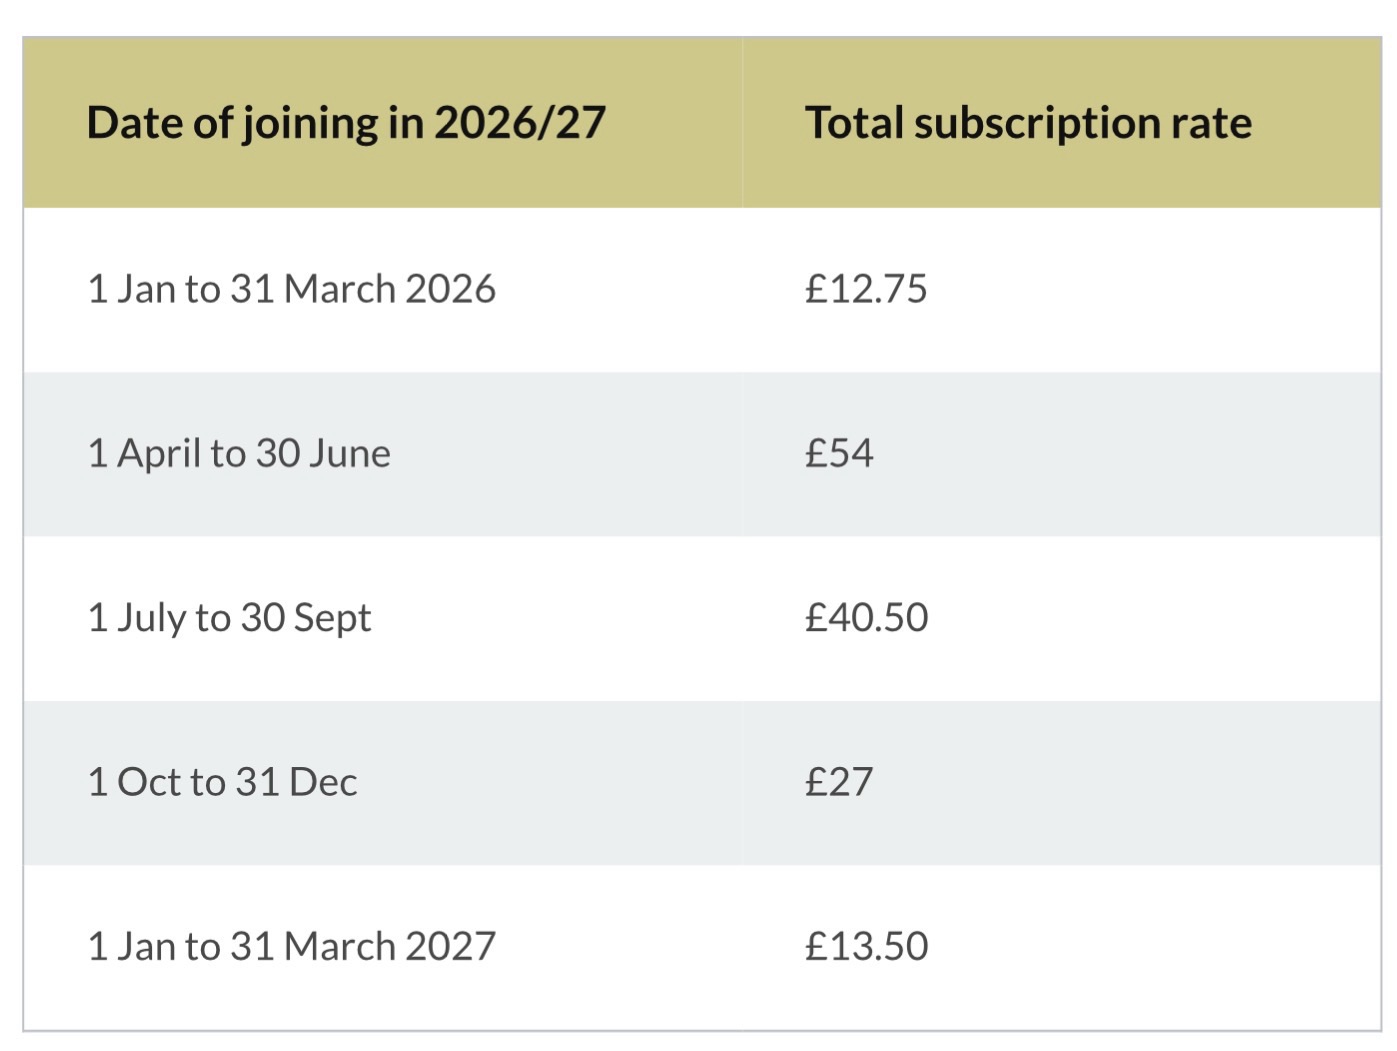Select the "1 April to 30 June" cell
Viewport: 1397px width, 1051px height.
(x=239, y=454)
